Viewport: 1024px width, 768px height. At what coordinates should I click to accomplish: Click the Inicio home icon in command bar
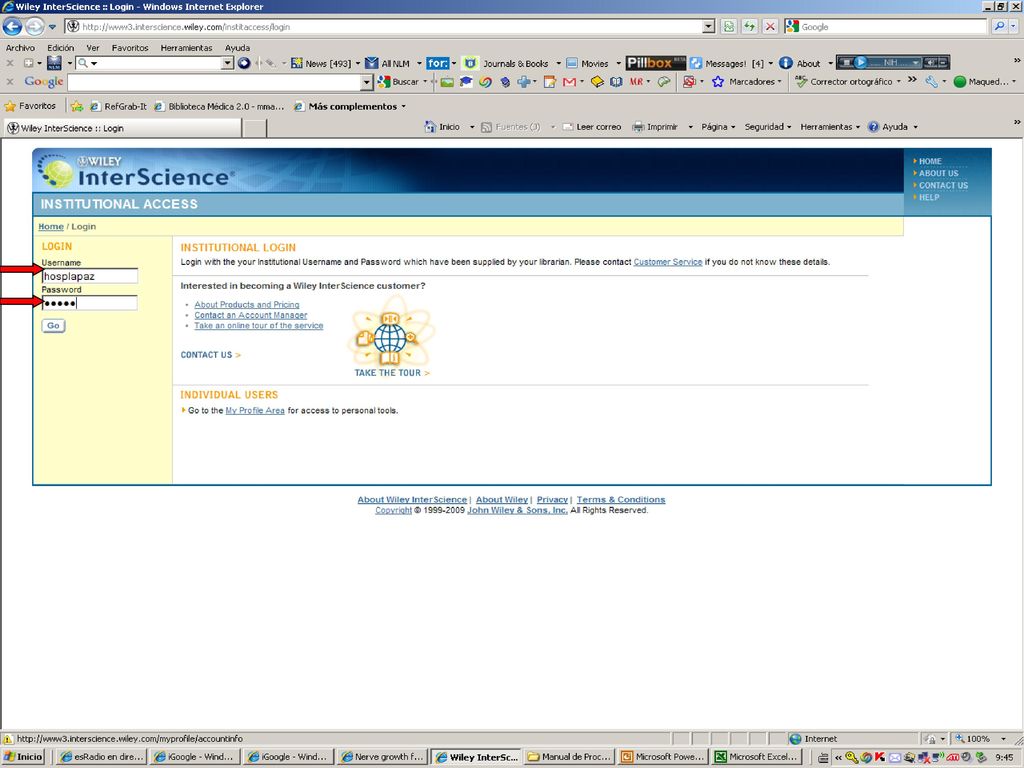(x=430, y=127)
